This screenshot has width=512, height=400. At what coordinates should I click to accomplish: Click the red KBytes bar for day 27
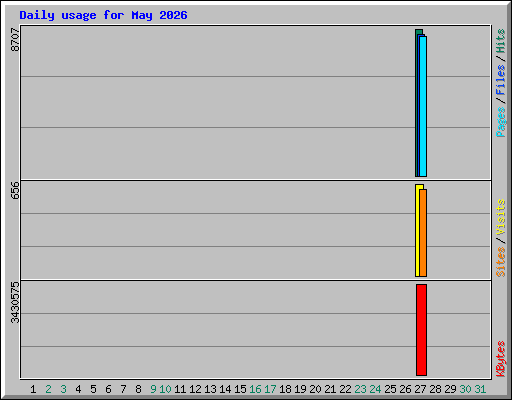coord(421,330)
